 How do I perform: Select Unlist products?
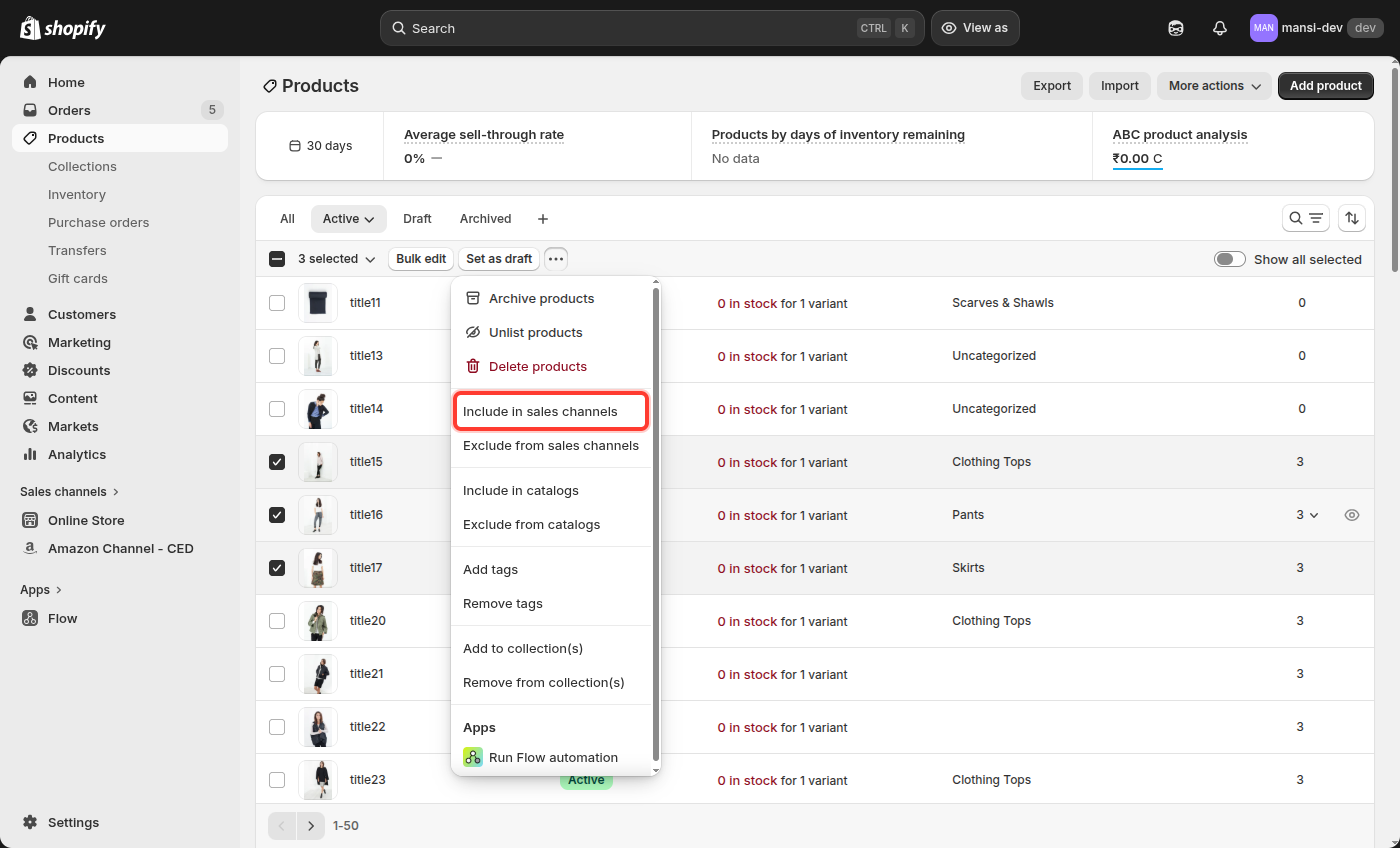(552, 333)
